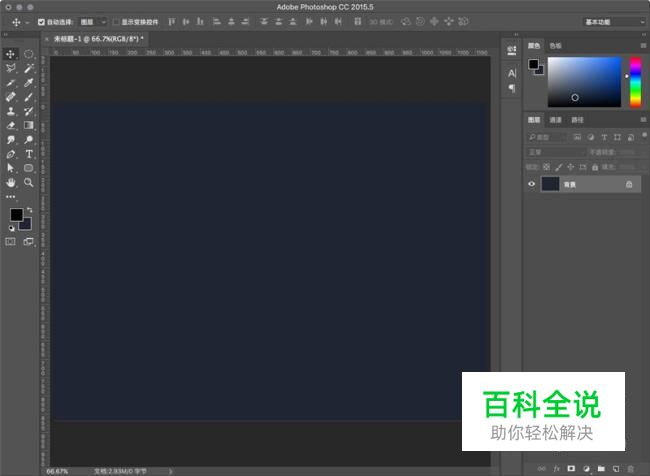The image size is (650, 476).
Task: Click the hue spectrum slider in Color panel
Action: (635, 82)
